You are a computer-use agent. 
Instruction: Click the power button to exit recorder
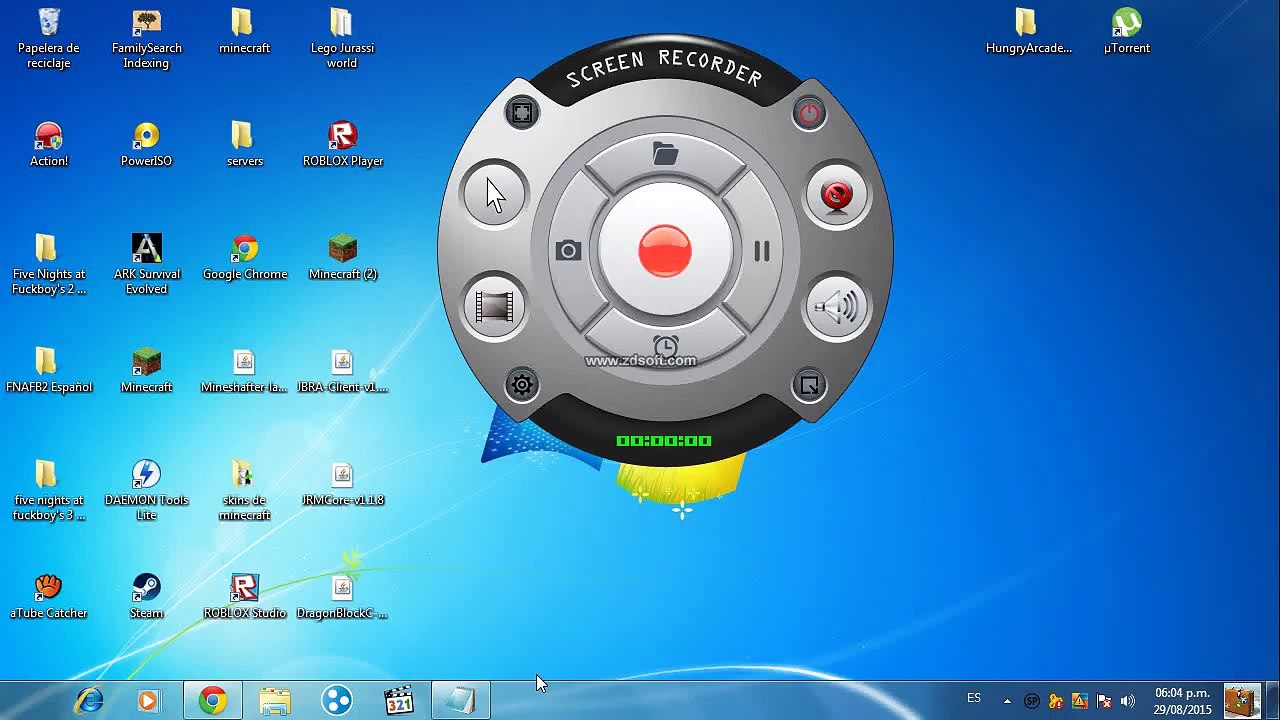809,113
